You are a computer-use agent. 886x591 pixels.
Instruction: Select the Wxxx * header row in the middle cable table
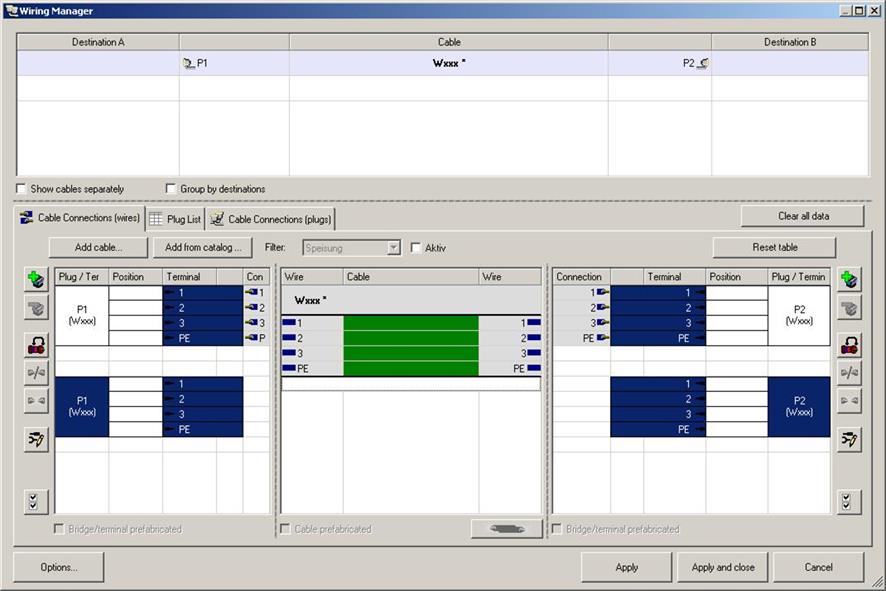[x=411, y=300]
